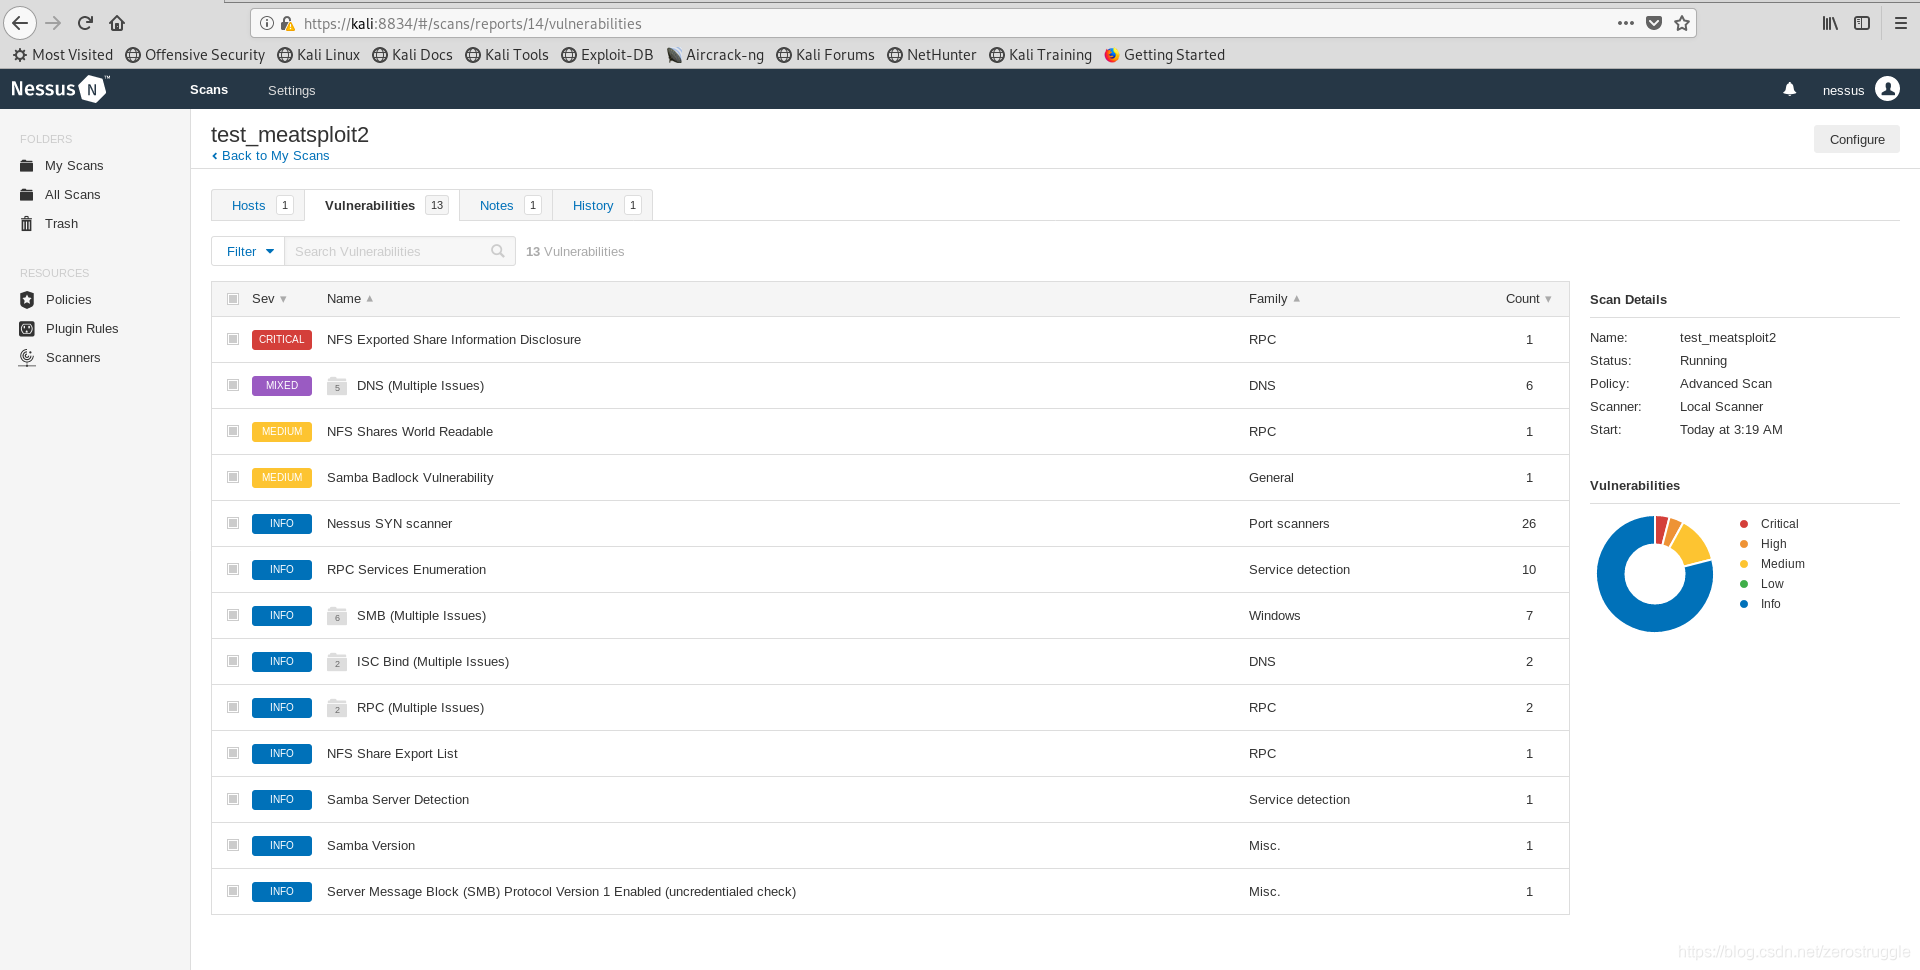Open the Firefox hamburger menu
The height and width of the screenshot is (970, 1920).
(x=1901, y=23)
